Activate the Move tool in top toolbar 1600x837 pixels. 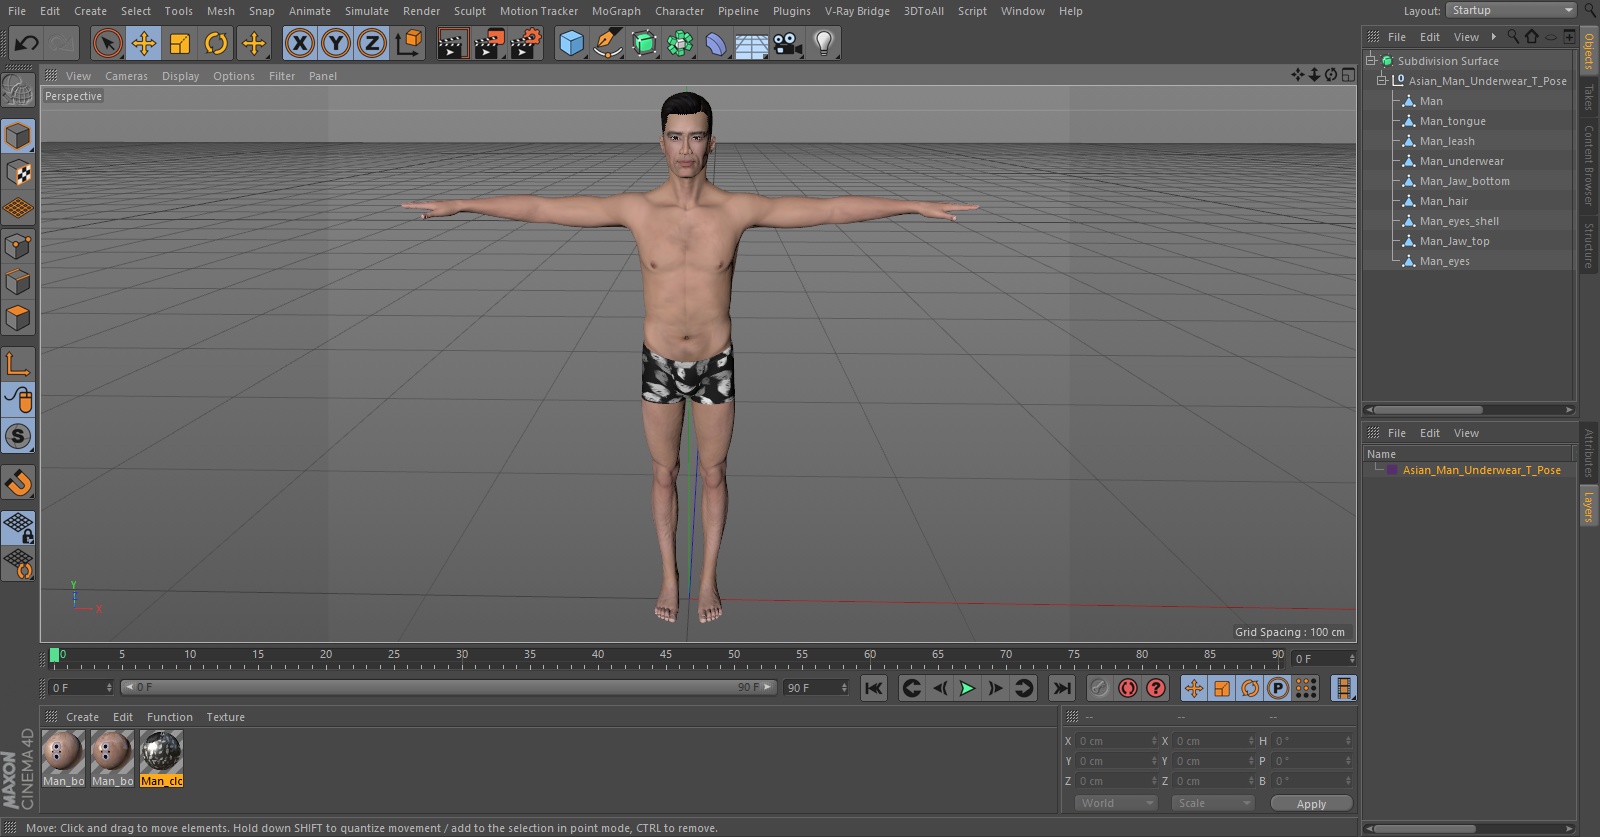pos(144,43)
